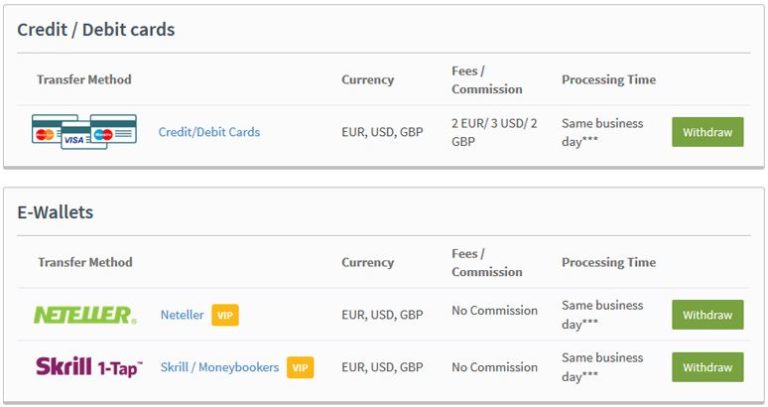This screenshot has width=768, height=407.
Task: Withdraw using Skrill
Action: (x=708, y=367)
